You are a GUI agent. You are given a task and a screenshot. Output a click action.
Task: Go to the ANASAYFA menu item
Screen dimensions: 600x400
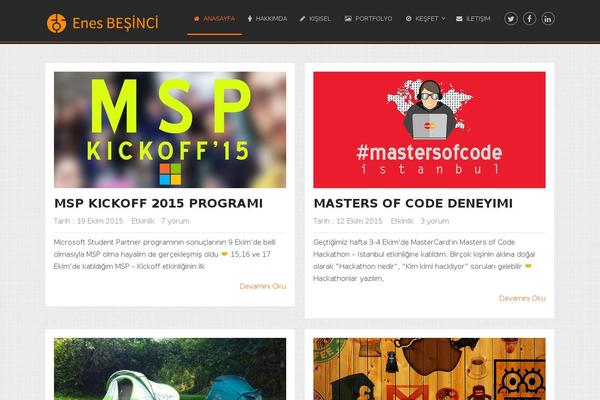214,19
